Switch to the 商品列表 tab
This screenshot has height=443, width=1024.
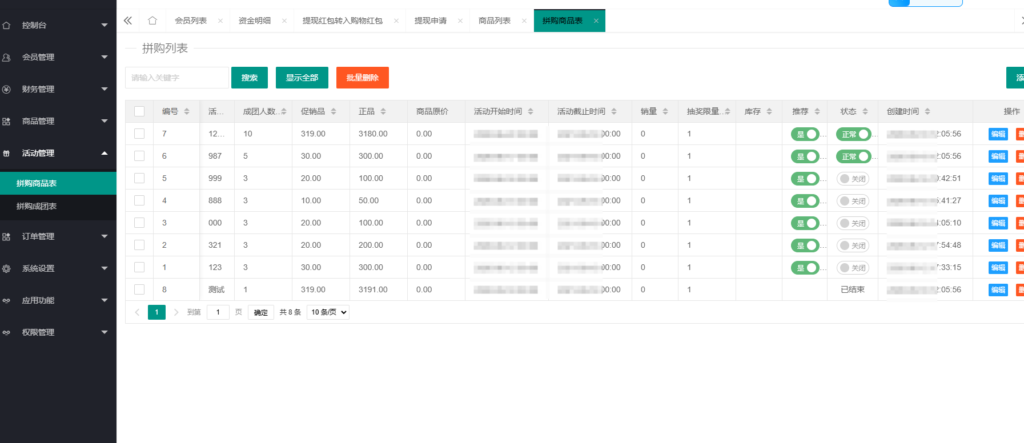pyautogui.click(x=494, y=21)
